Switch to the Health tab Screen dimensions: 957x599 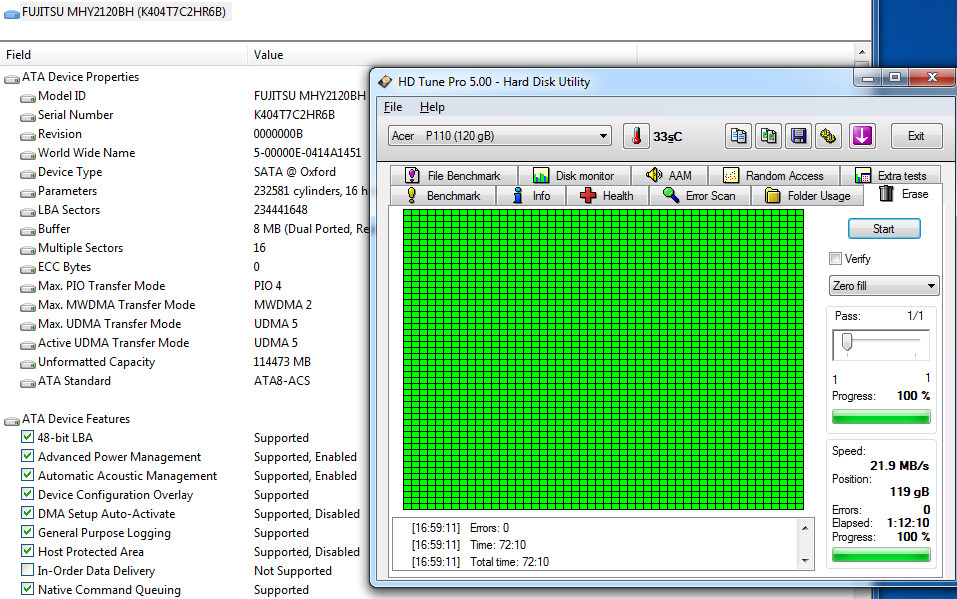coord(607,196)
